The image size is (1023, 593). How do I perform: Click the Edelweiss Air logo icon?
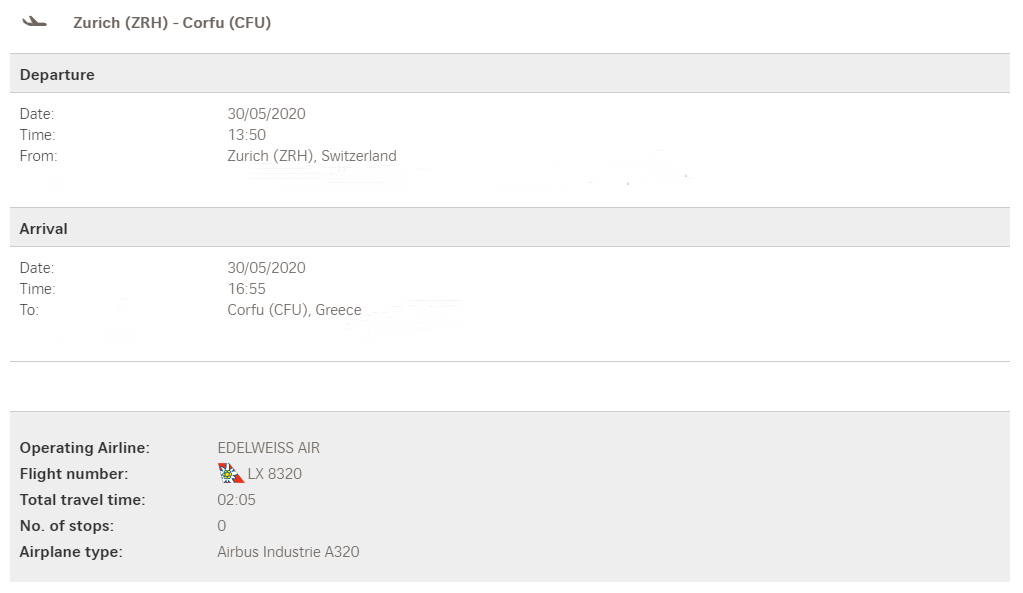231,473
